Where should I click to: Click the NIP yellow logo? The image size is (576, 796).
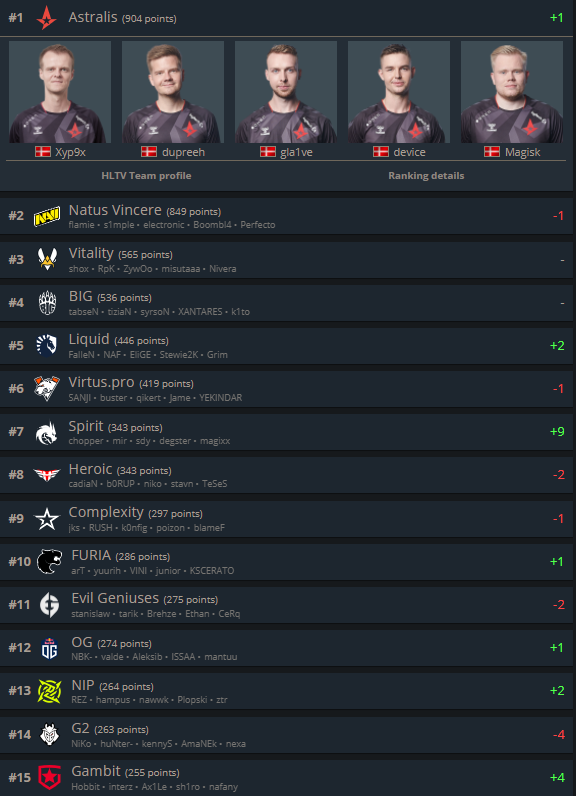(x=49, y=691)
